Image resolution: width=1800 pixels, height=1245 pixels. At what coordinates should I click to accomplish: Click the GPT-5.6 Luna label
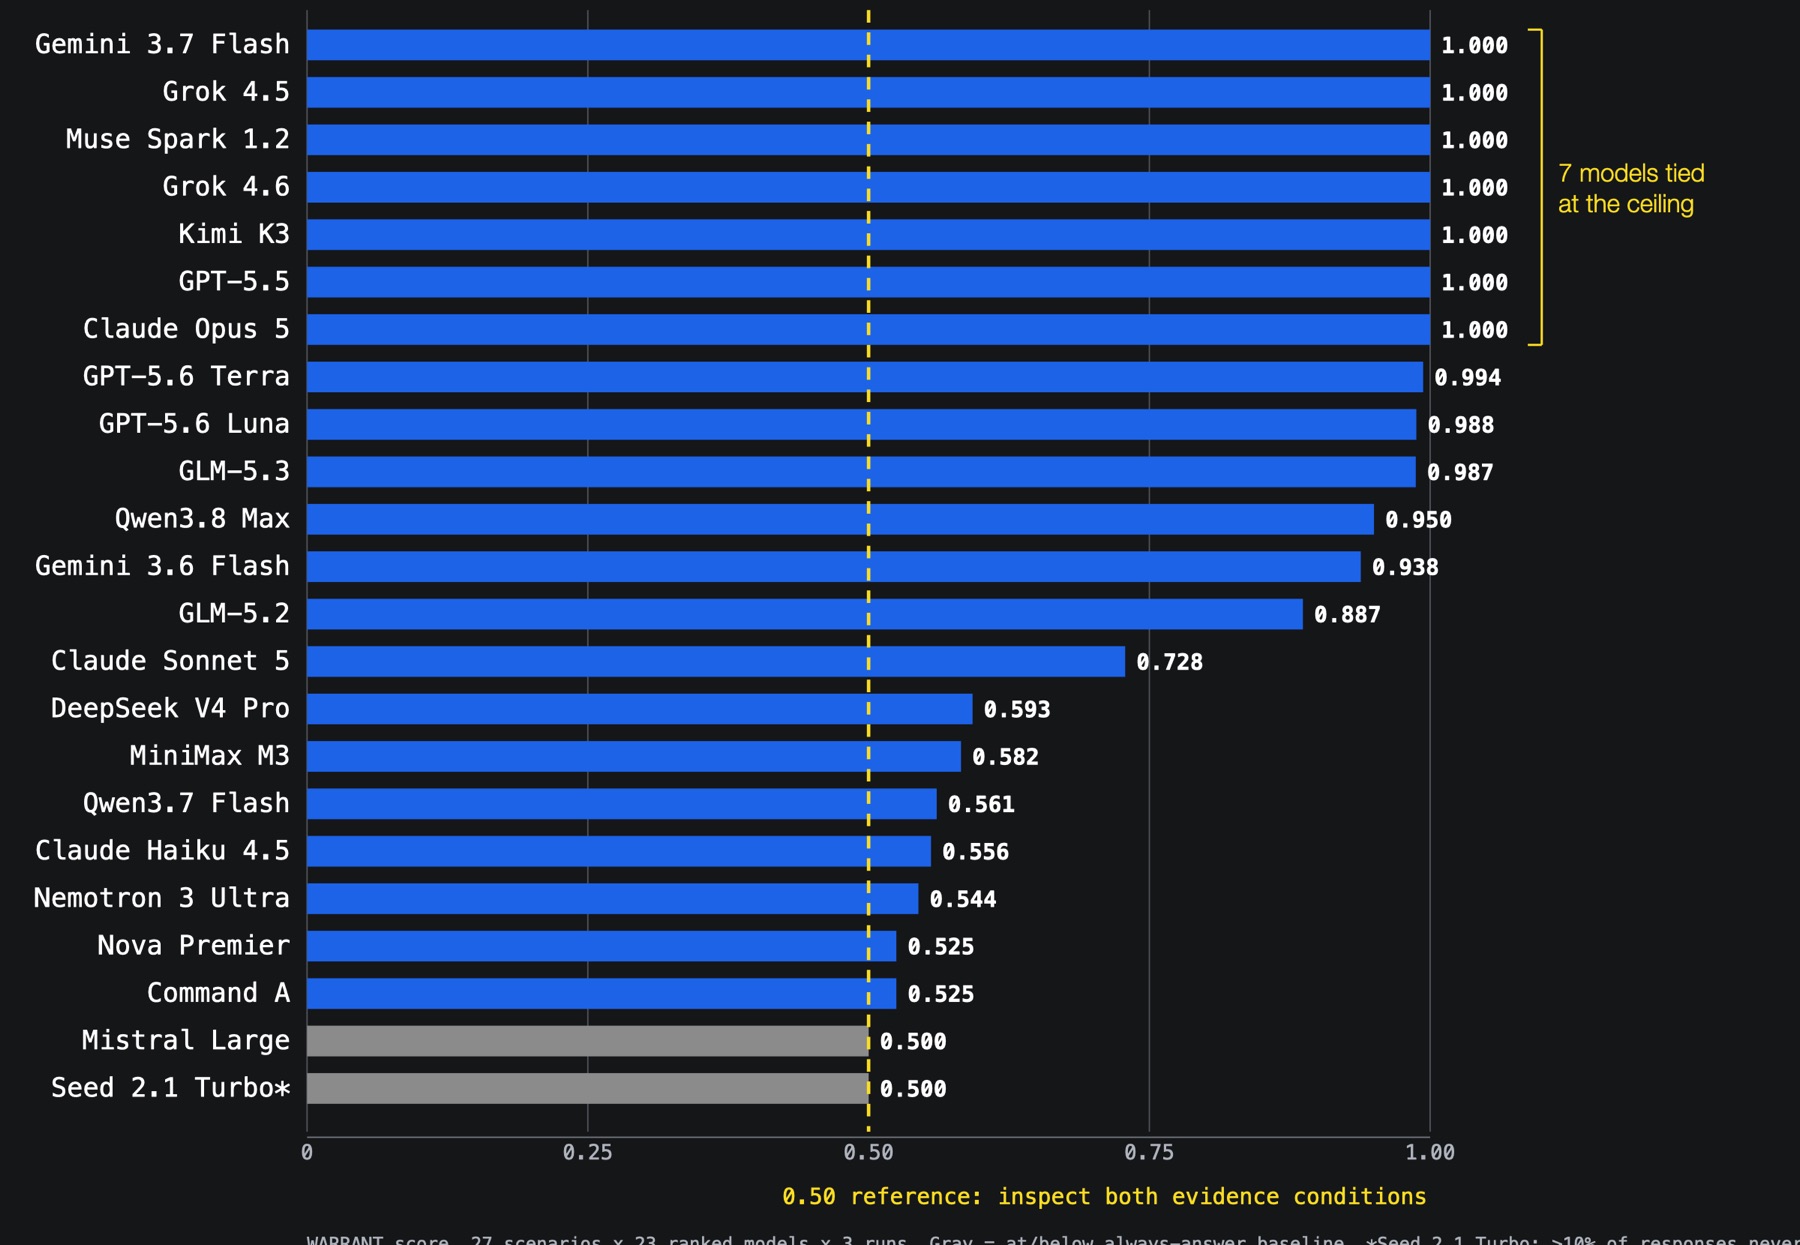point(194,424)
